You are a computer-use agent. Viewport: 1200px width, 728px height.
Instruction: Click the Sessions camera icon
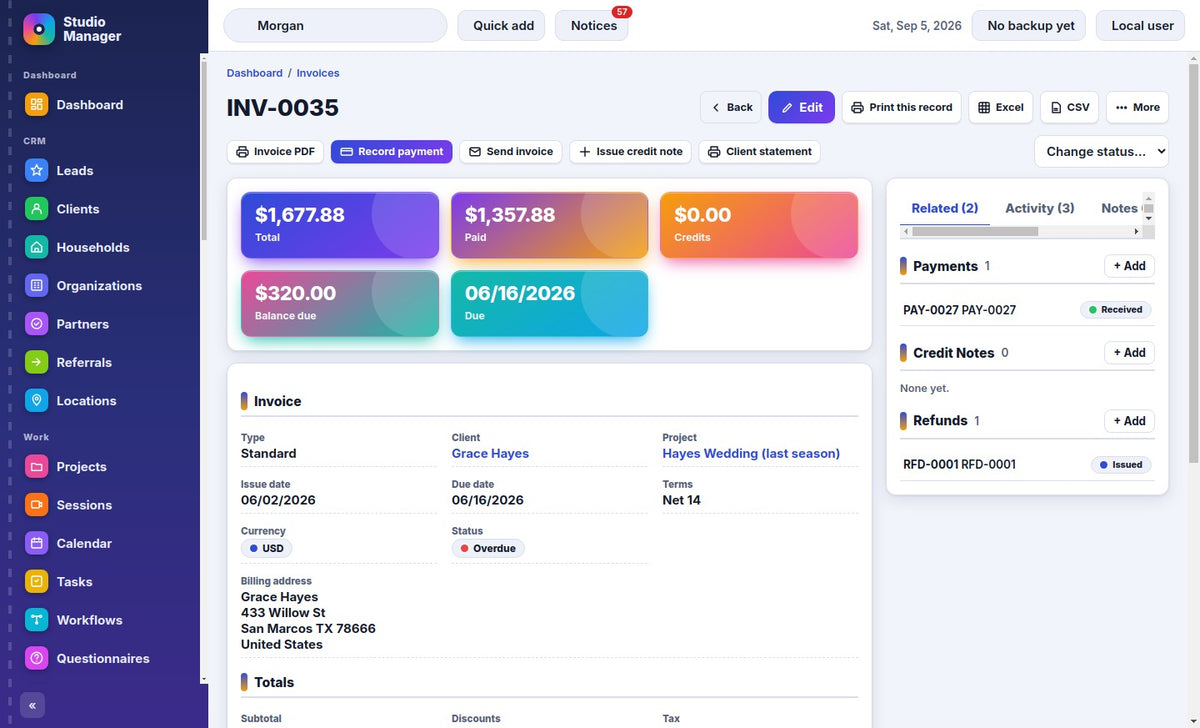(36, 505)
